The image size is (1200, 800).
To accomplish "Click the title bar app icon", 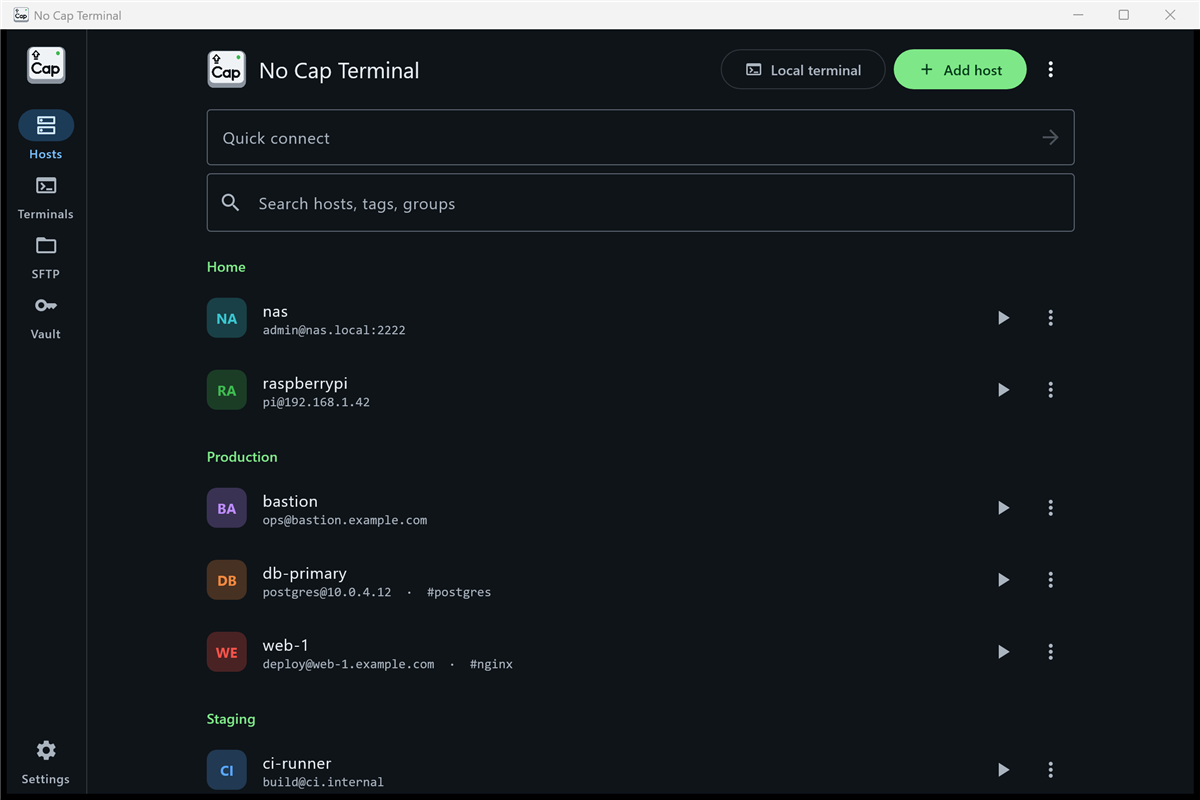I will point(20,15).
